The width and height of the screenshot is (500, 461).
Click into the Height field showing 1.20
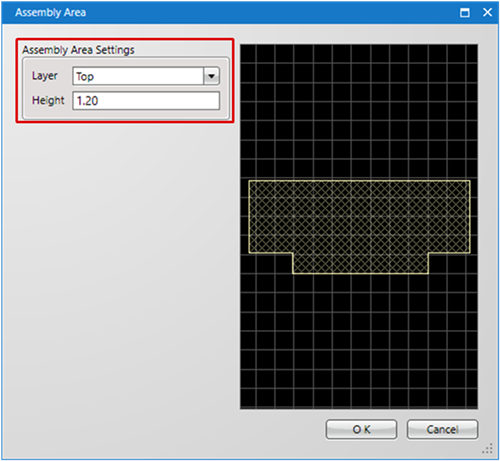[x=146, y=101]
